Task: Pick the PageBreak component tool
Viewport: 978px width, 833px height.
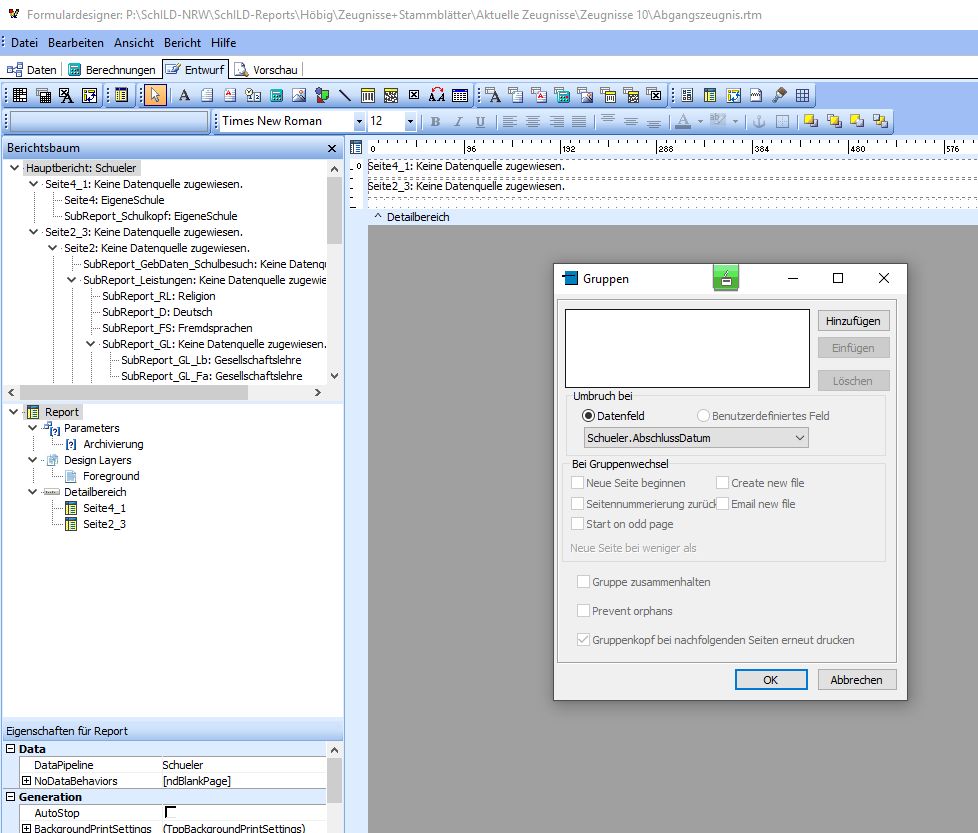Action: click(756, 95)
